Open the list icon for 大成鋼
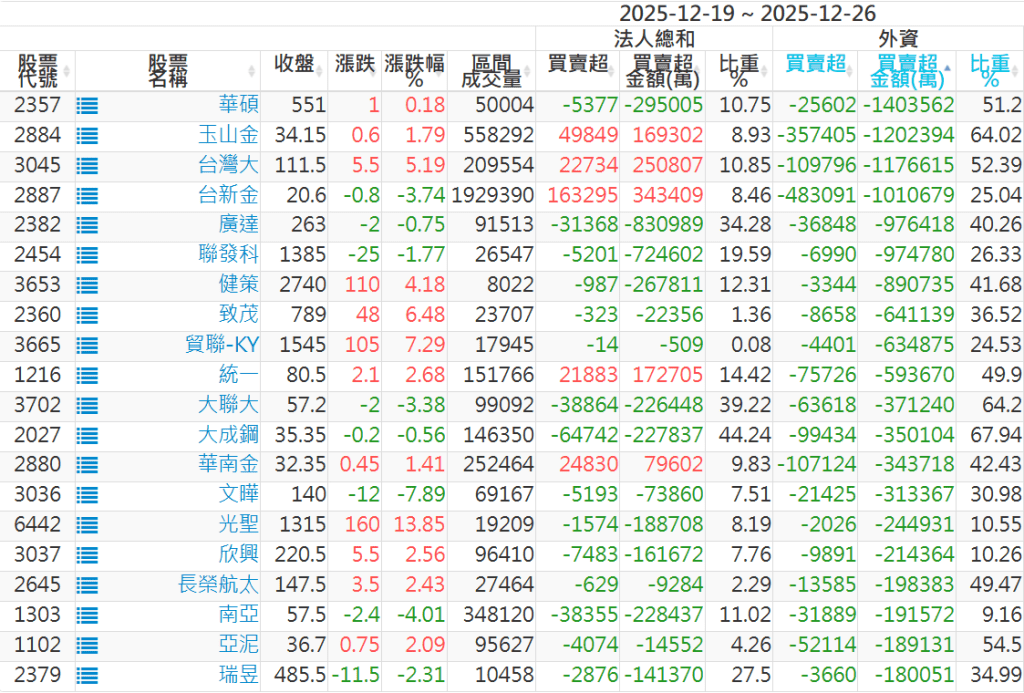The height and width of the screenshot is (693, 1024). [x=87, y=435]
